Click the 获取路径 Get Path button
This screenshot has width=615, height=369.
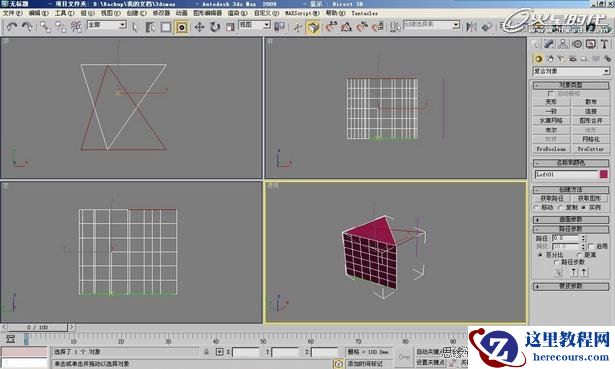point(551,198)
